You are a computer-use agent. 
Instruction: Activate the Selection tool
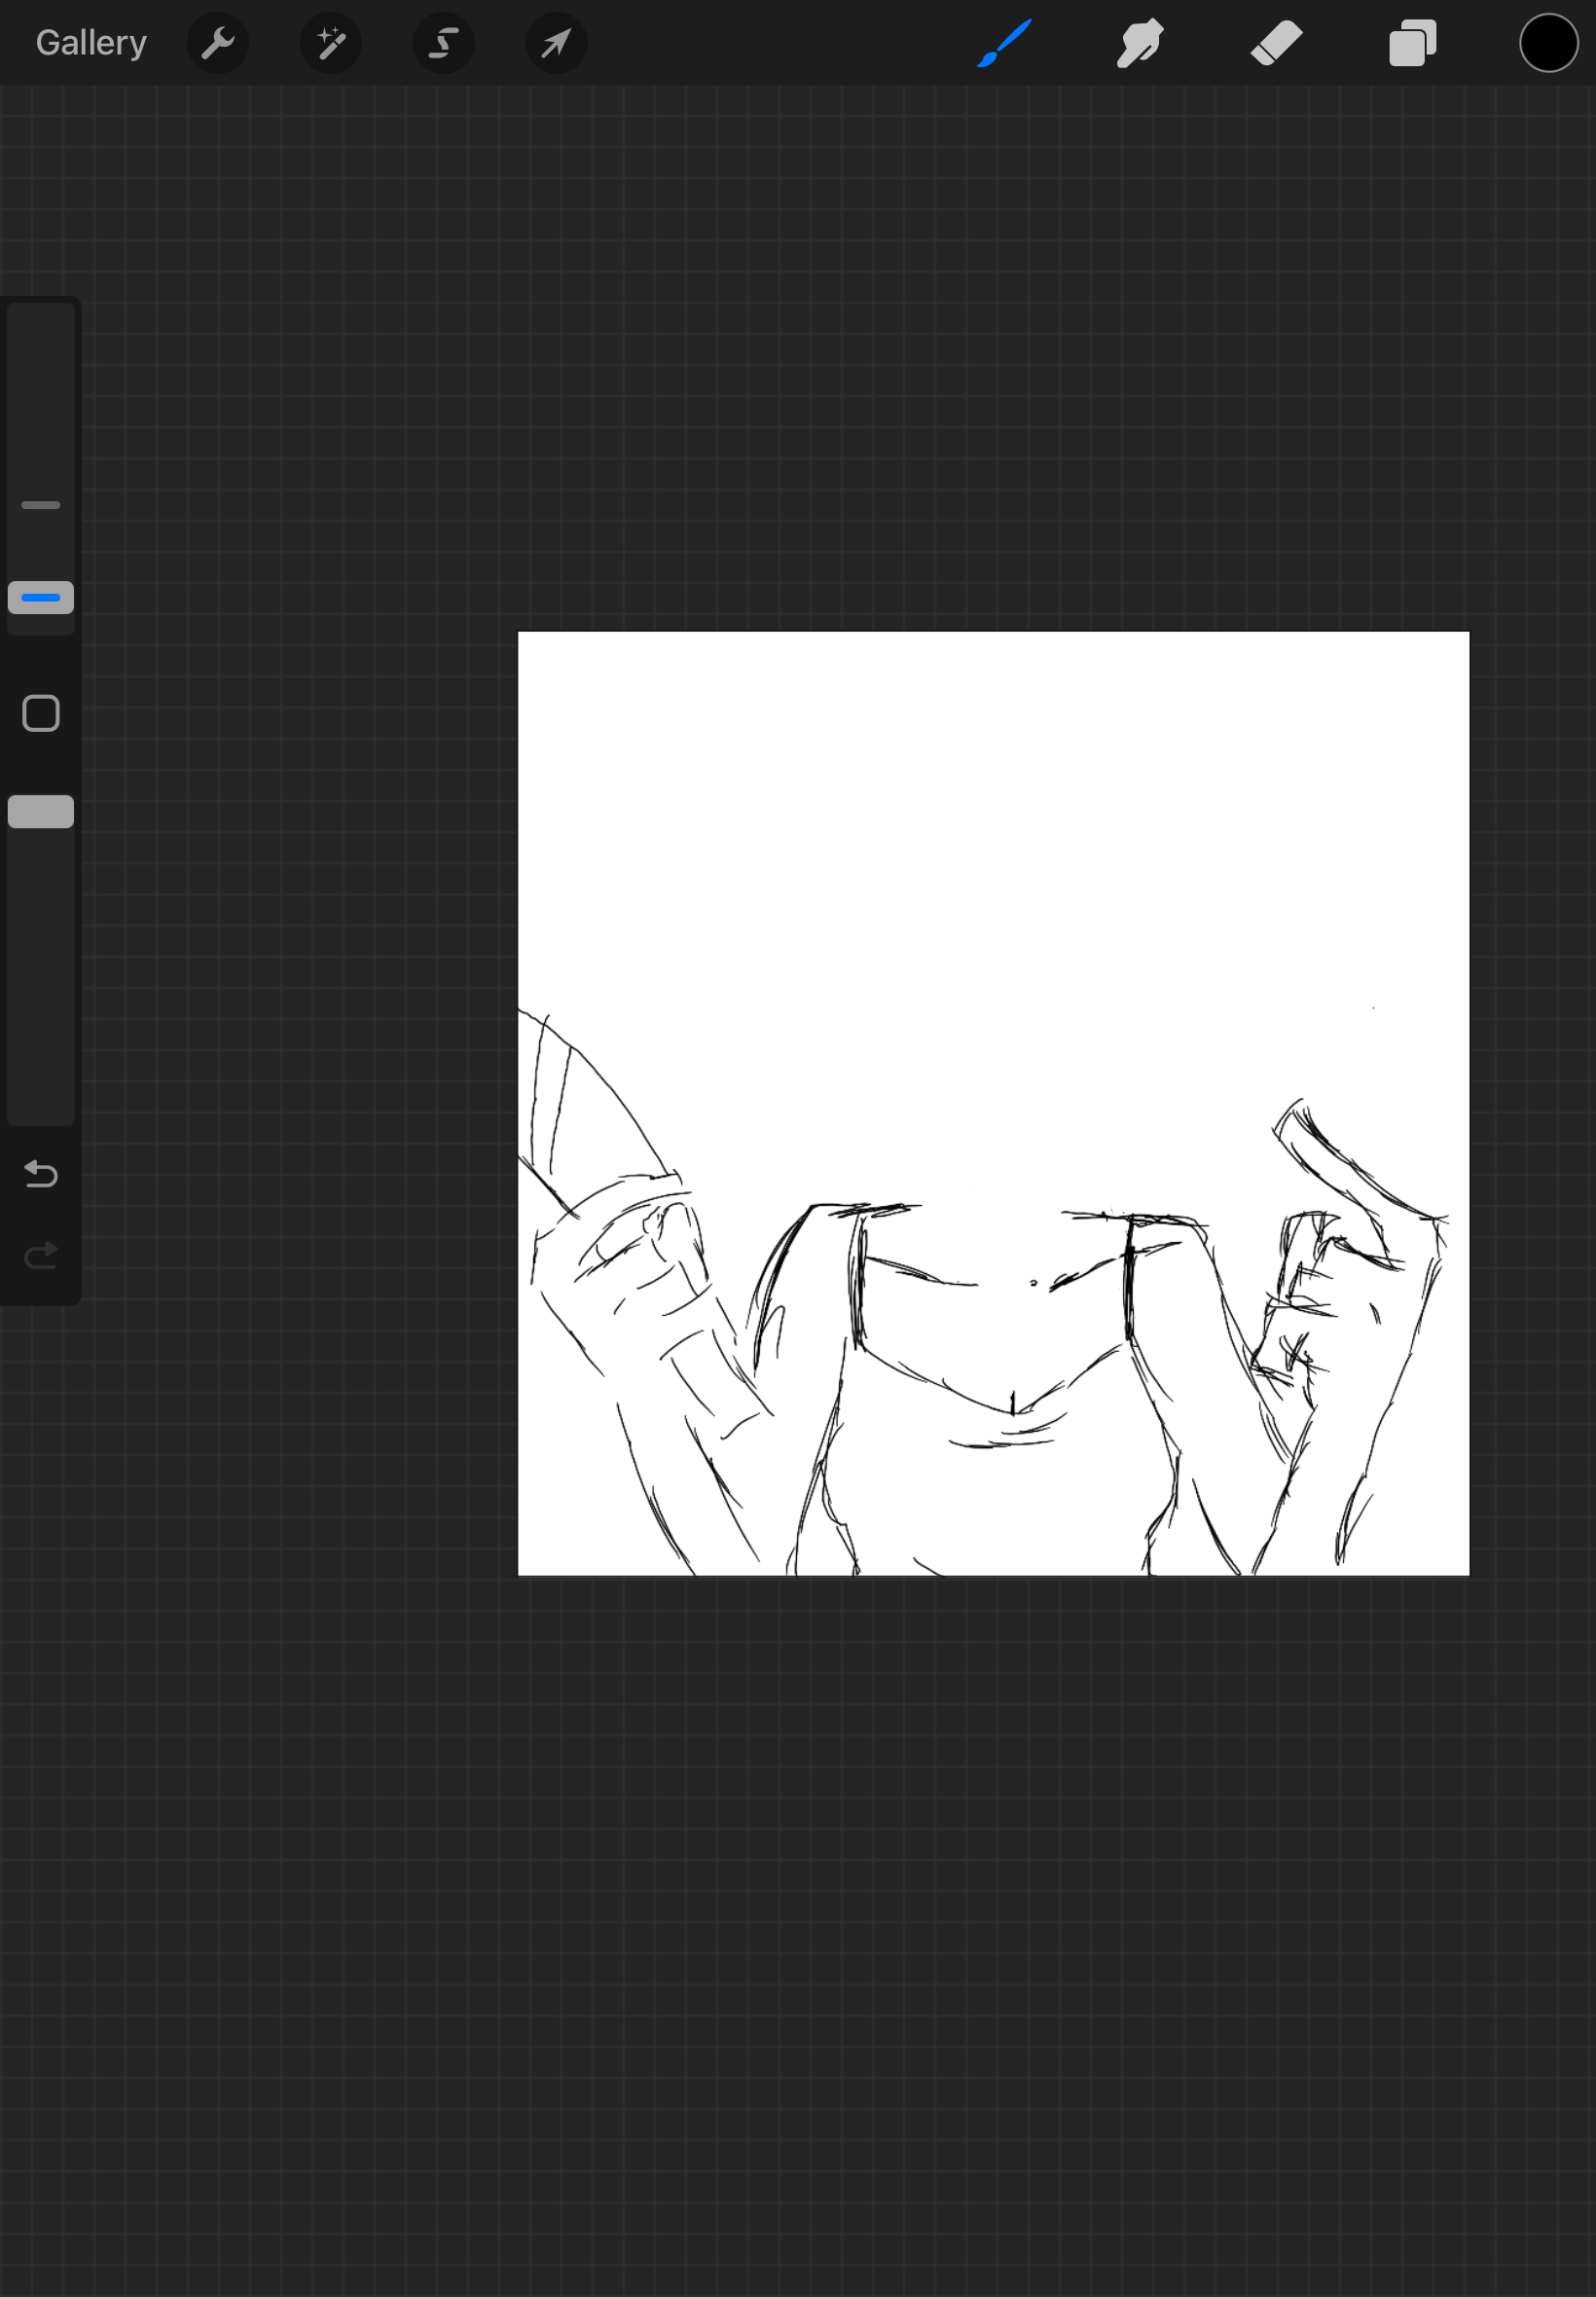coord(444,43)
